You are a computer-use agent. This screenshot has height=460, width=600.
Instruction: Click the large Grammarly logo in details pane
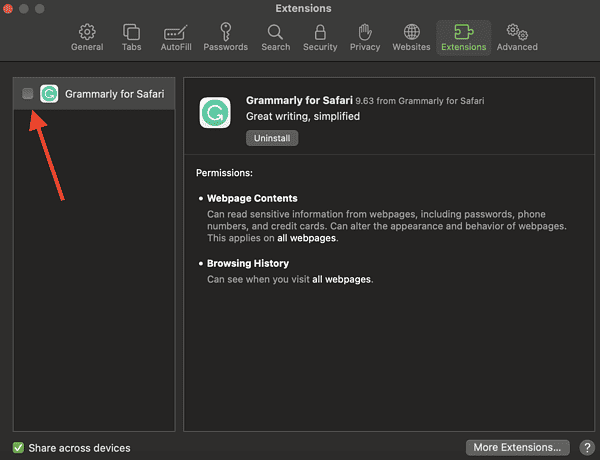[216, 113]
